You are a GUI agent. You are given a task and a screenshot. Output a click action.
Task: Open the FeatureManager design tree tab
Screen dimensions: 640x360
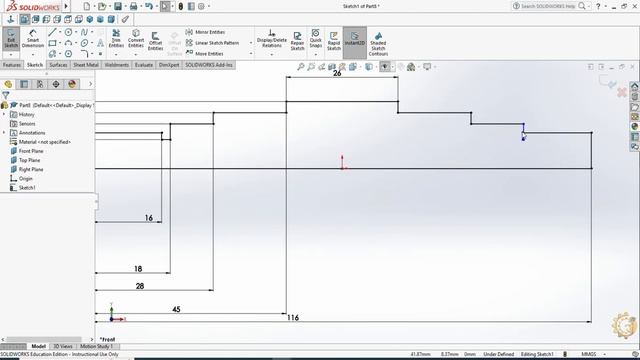point(8,84)
